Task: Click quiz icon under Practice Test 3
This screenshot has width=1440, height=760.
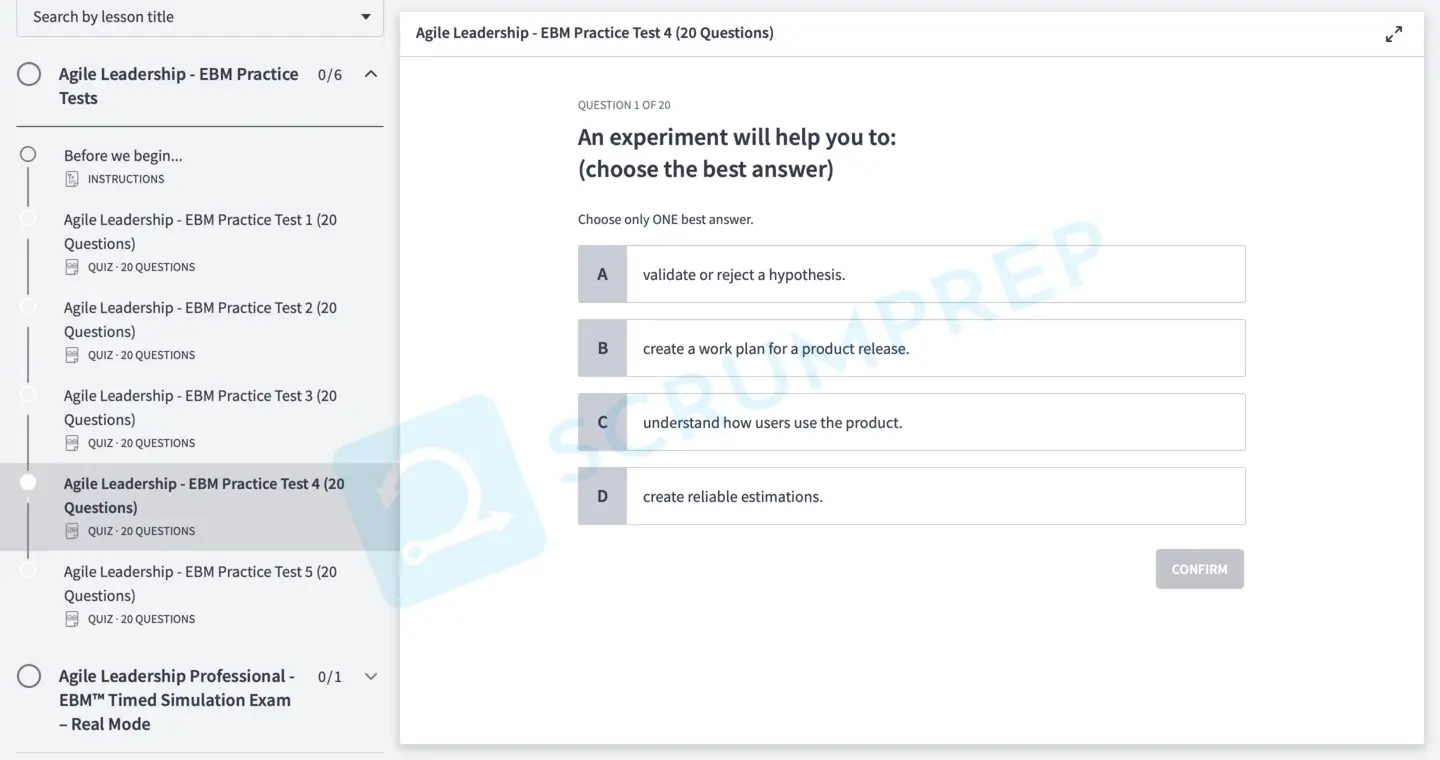Action: pos(72,443)
